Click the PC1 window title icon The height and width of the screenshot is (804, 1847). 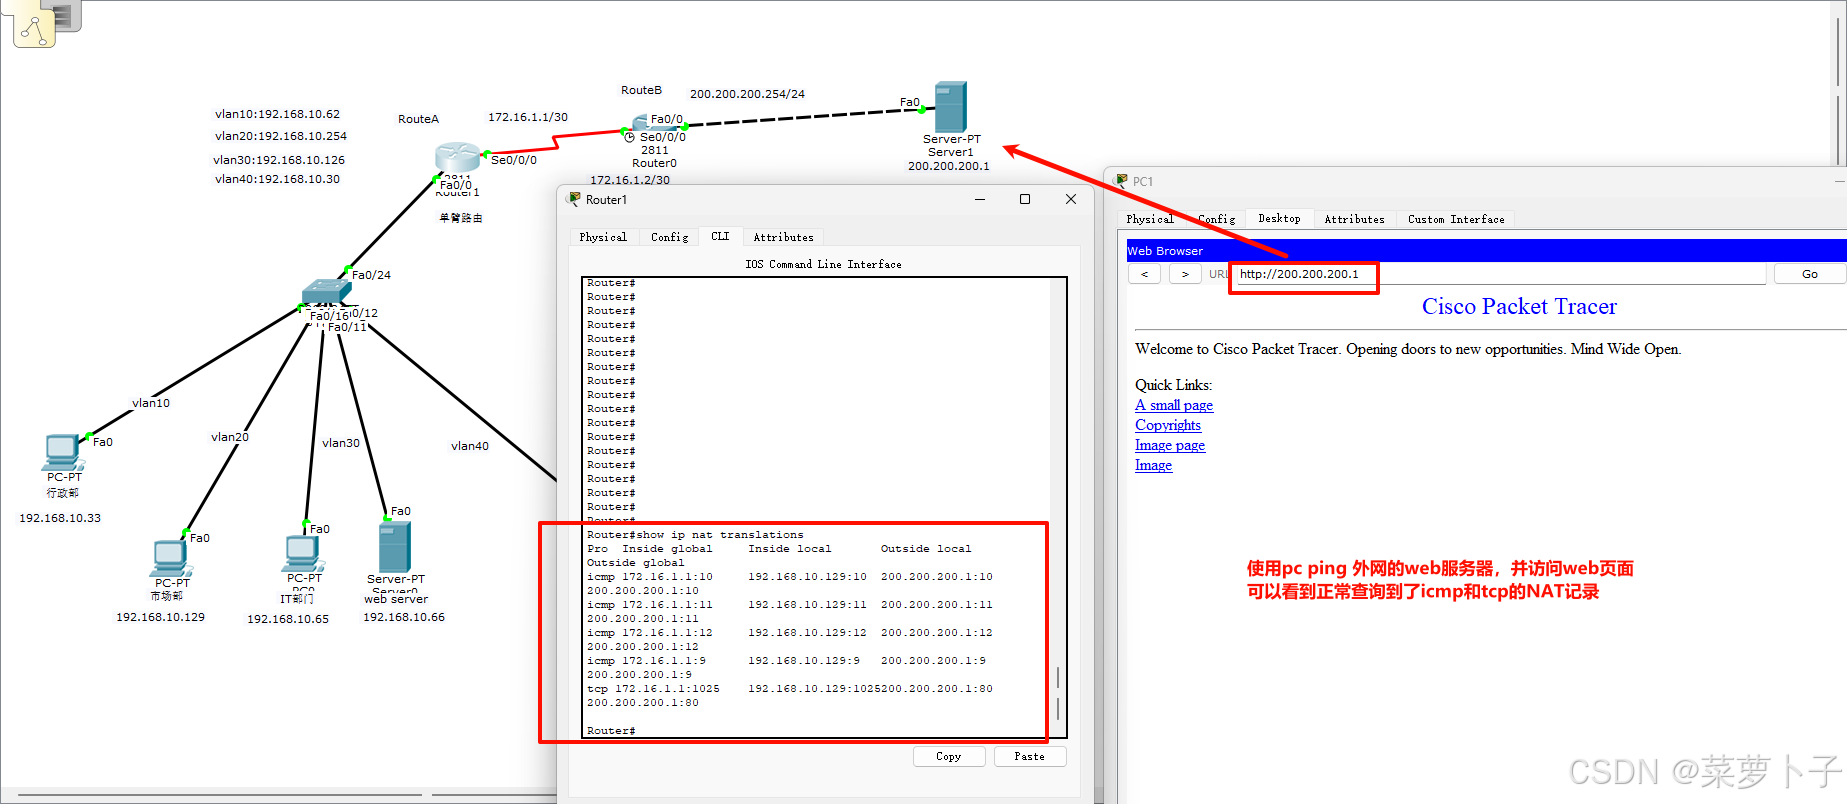(1121, 181)
